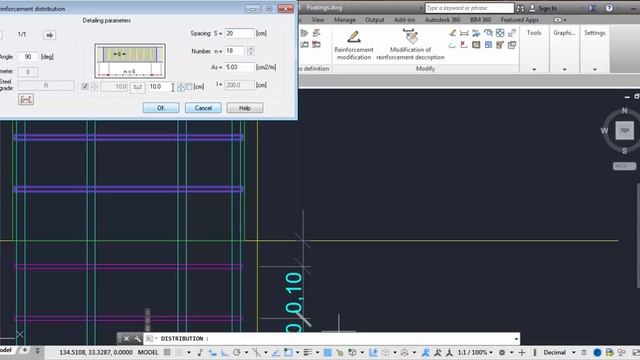640x360 pixels.
Task: Click Modification of reinforcement description tool
Action: click(410, 45)
